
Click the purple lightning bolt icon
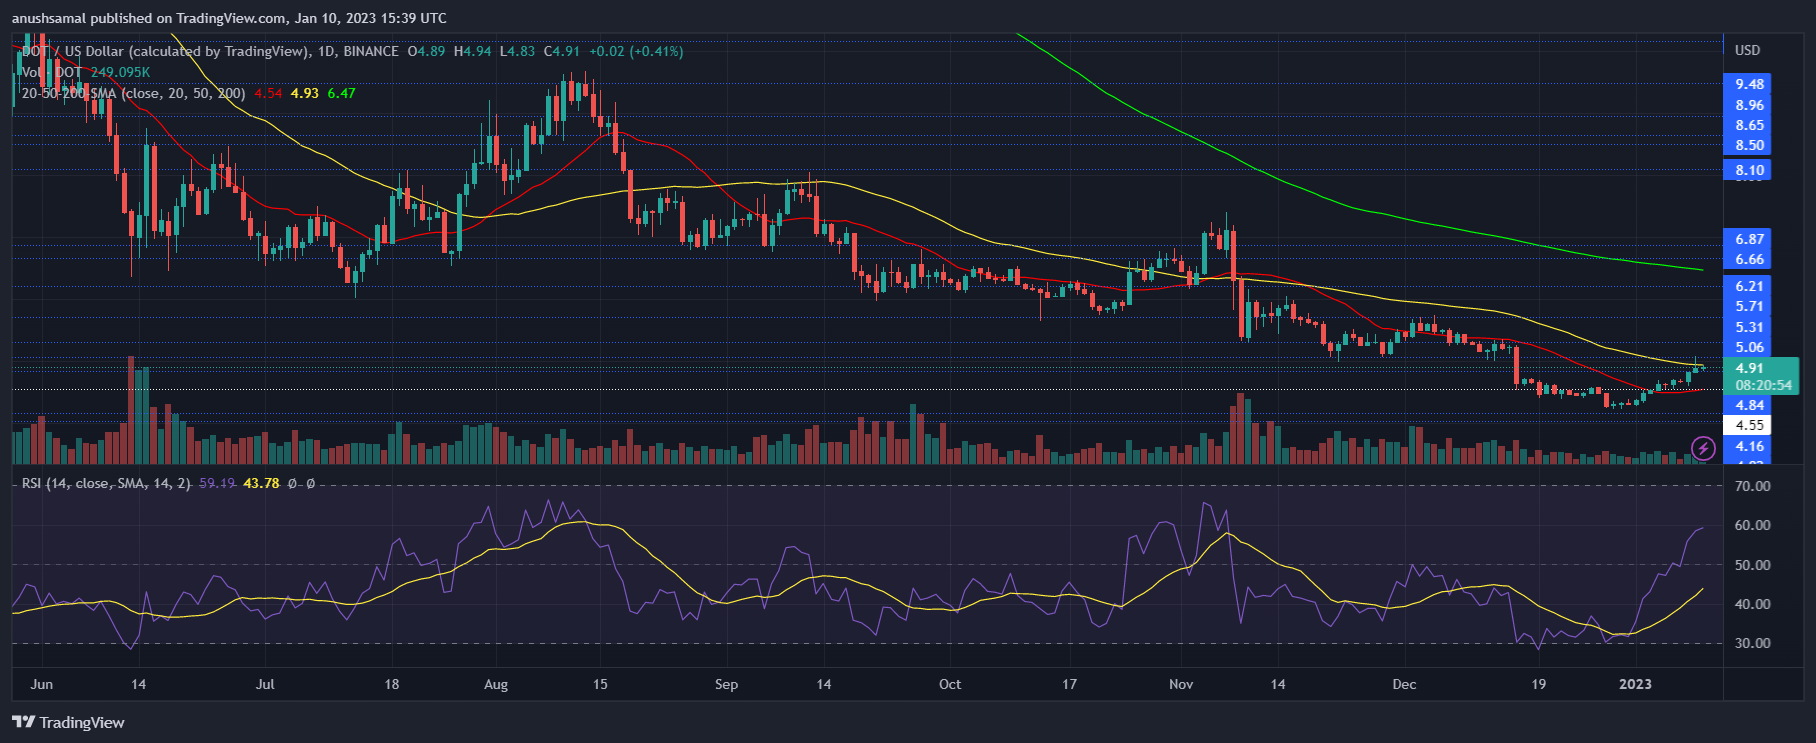1703,449
